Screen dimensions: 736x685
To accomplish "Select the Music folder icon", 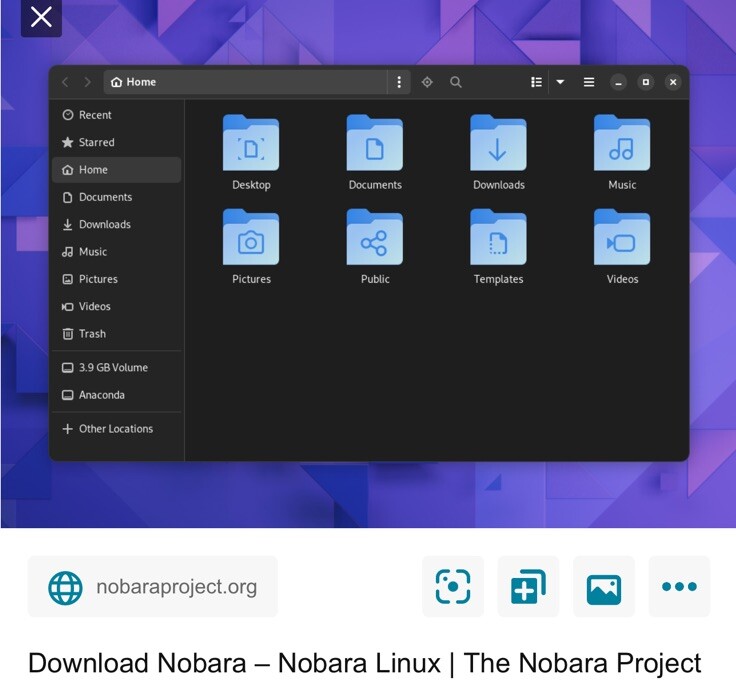I will [x=622, y=143].
